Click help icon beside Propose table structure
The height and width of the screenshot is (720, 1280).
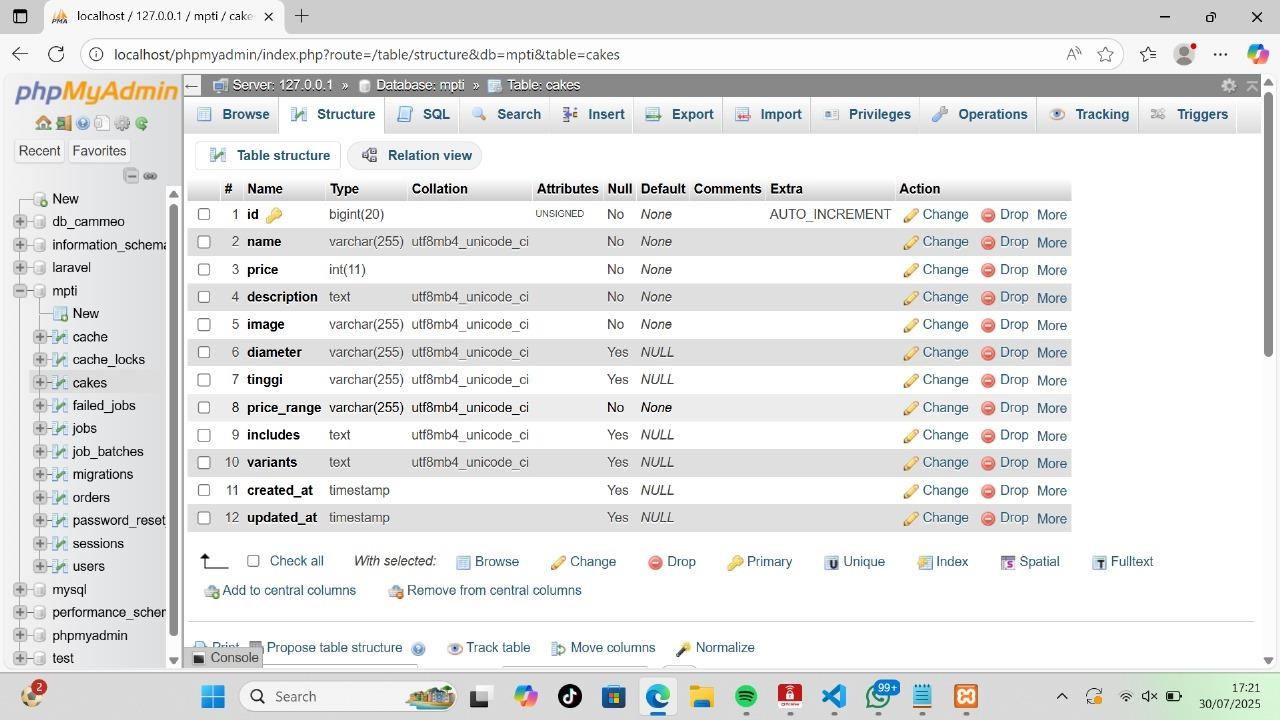[x=418, y=648]
